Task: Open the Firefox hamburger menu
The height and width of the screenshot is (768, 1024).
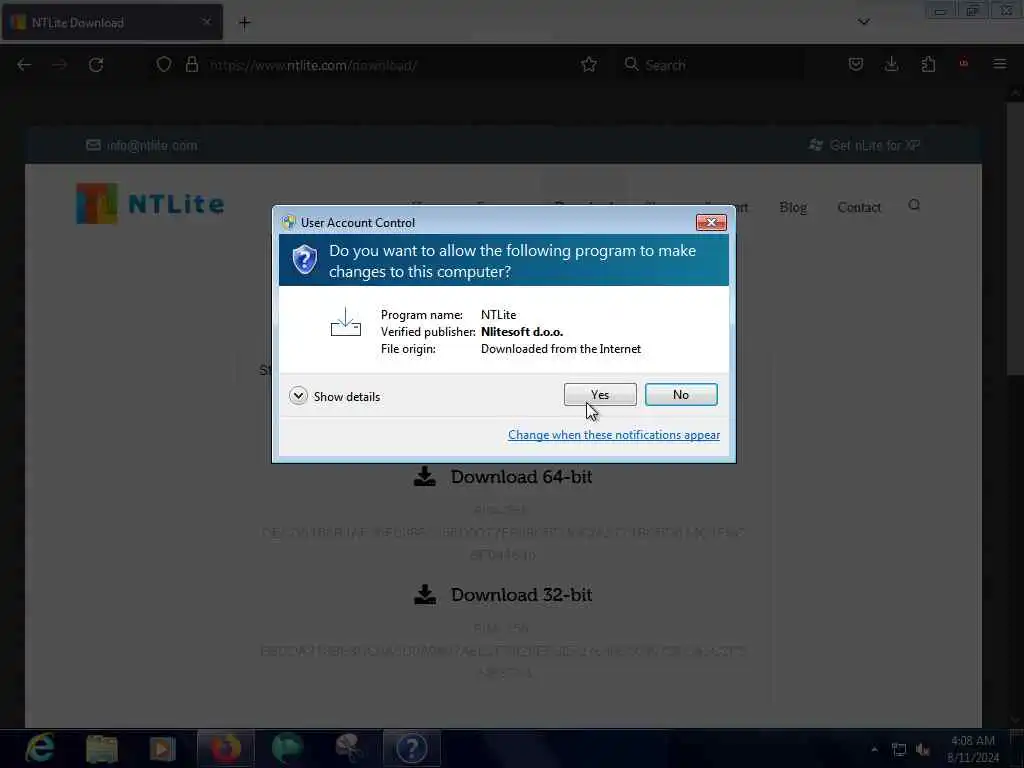Action: [x=1000, y=64]
